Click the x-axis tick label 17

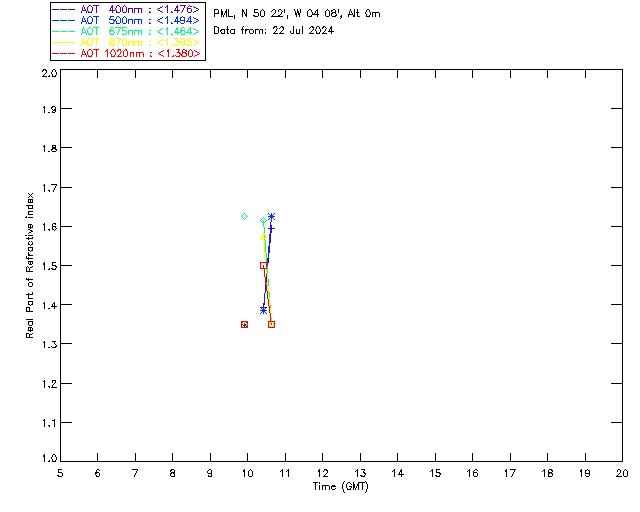coord(510,473)
